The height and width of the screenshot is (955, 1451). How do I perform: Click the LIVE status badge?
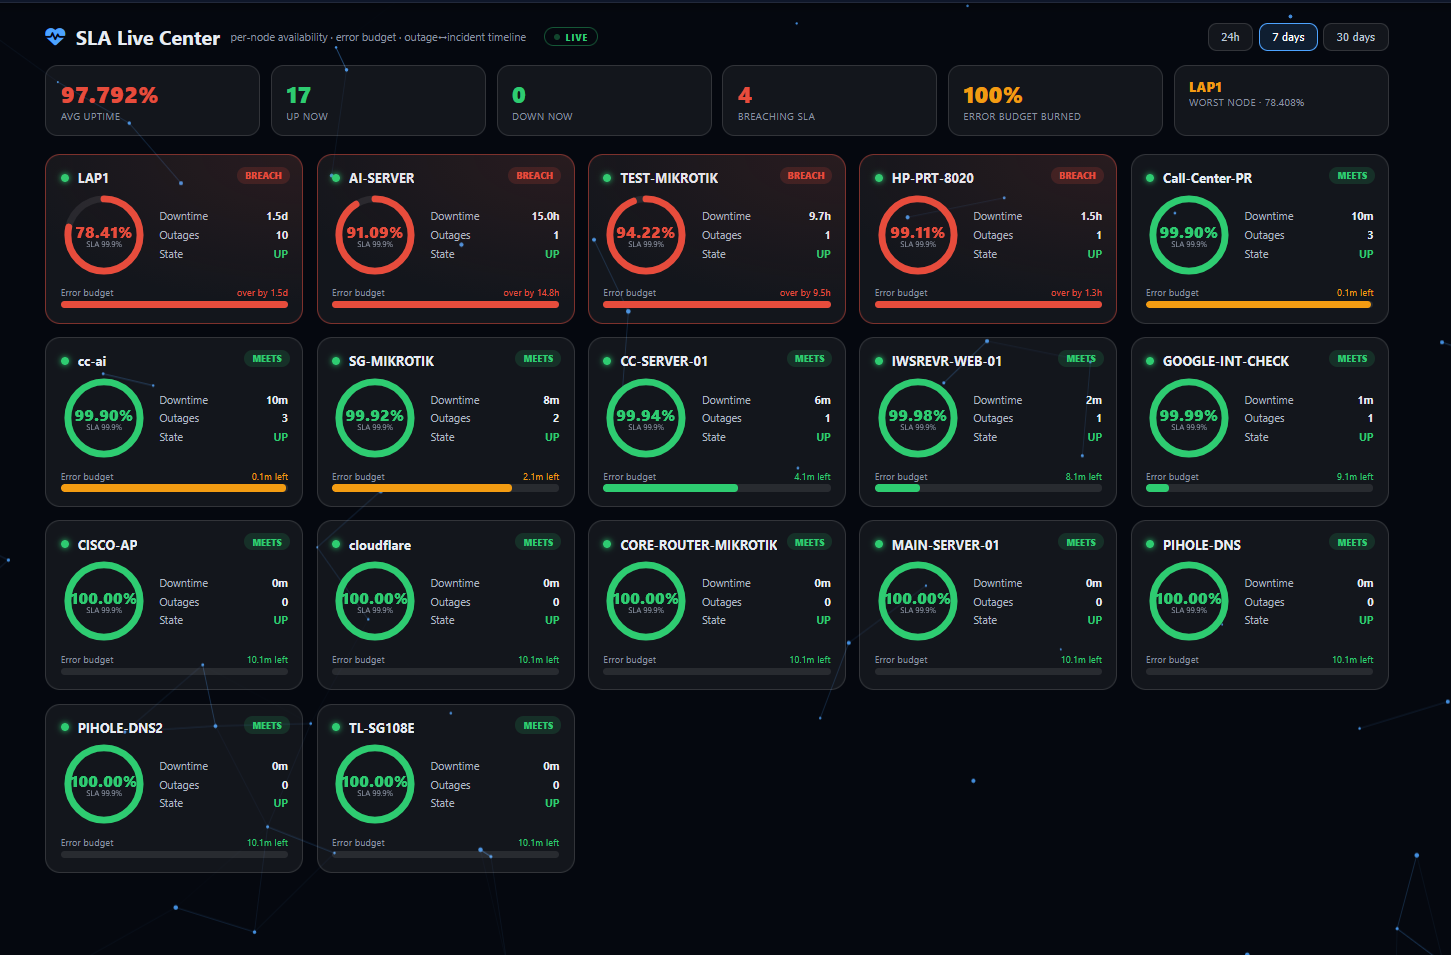click(571, 37)
